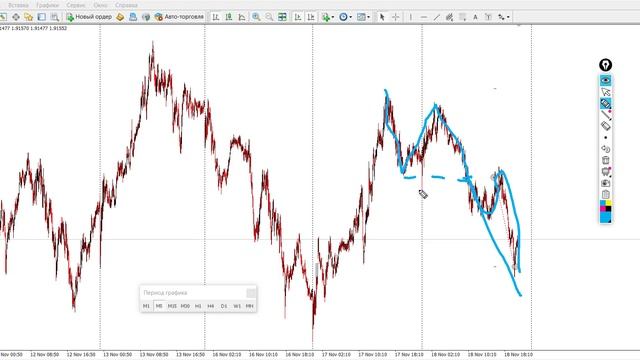
Task: Draw a vertical line tool
Action: click(411, 17)
